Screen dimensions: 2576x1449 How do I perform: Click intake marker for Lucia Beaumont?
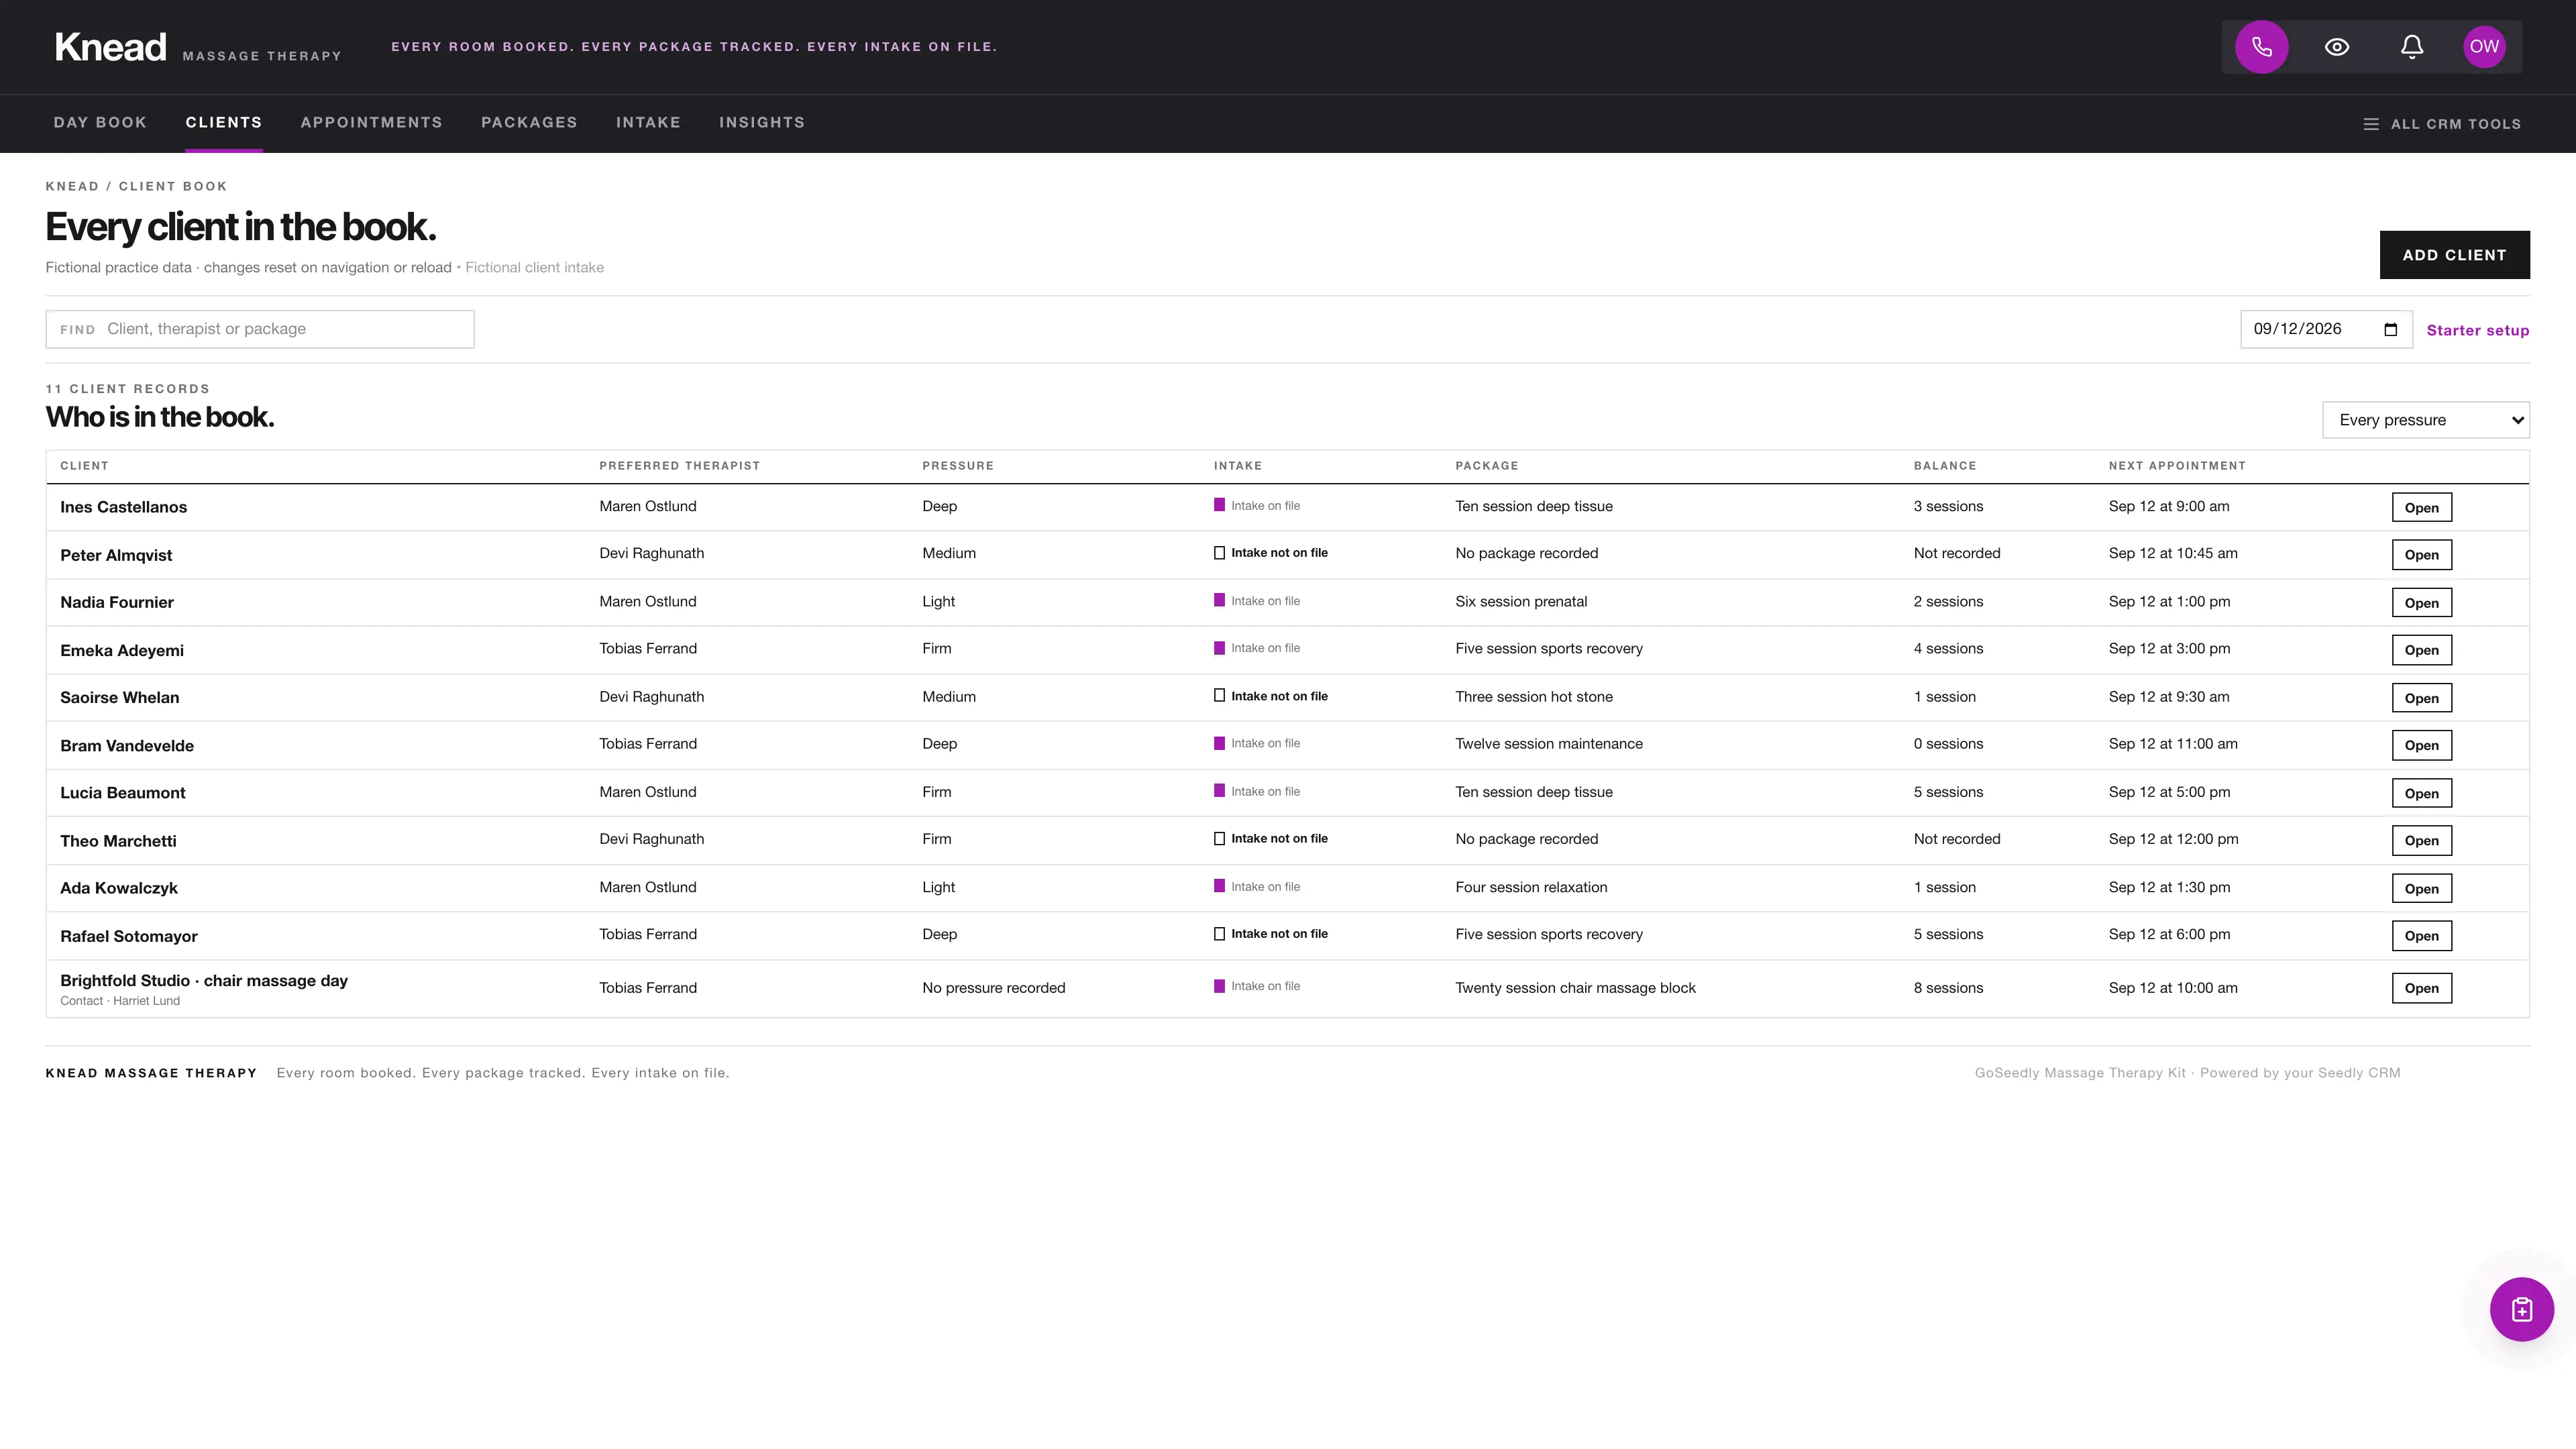point(1219,791)
